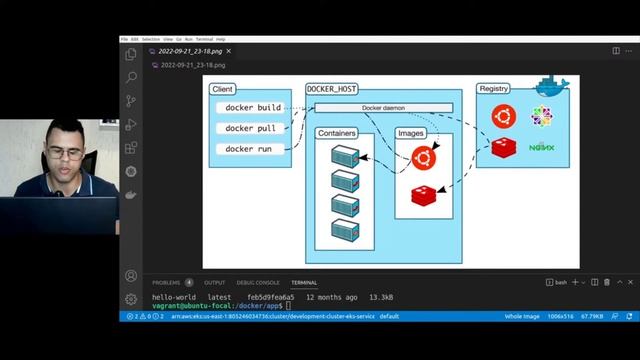Viewport: 640px width, 360px height.
Task: Click the CentOS logo in Registry box
Action: pos(542,116)
